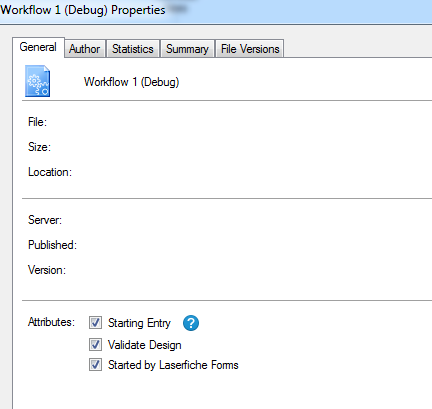Click the Size: field label

[39, 147]
